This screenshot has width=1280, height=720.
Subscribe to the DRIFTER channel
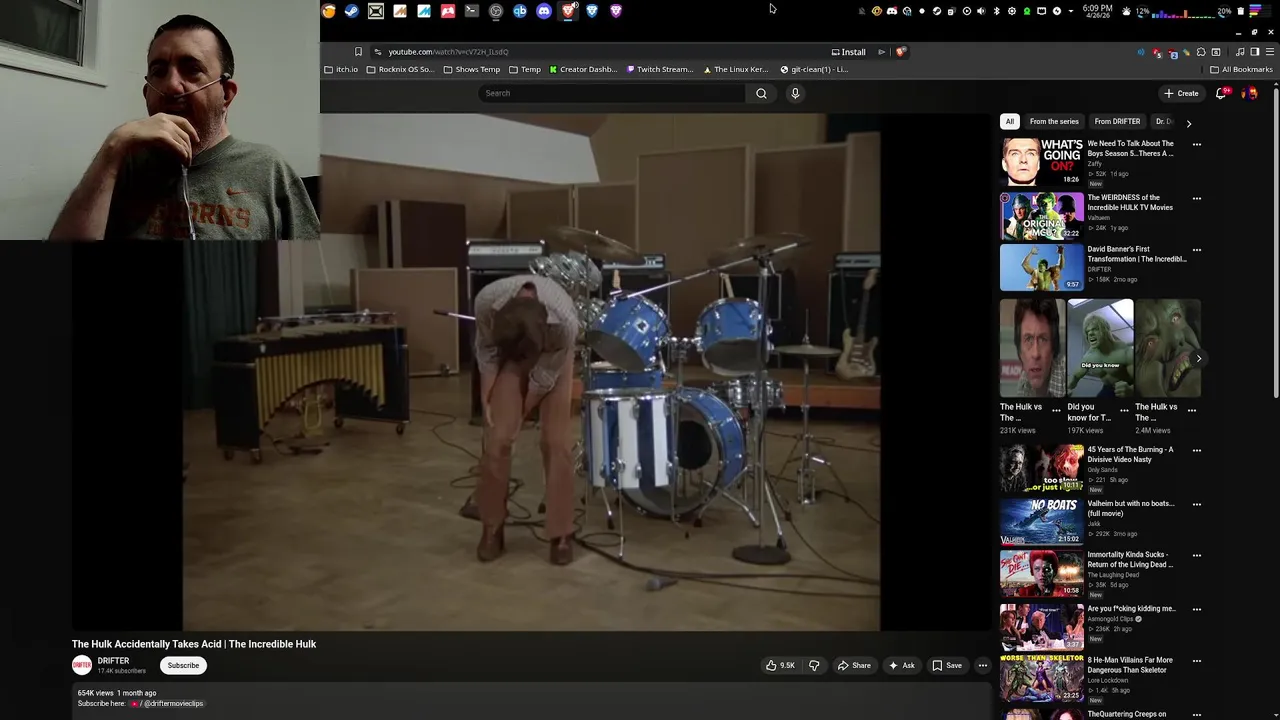(x=183, y=665)
